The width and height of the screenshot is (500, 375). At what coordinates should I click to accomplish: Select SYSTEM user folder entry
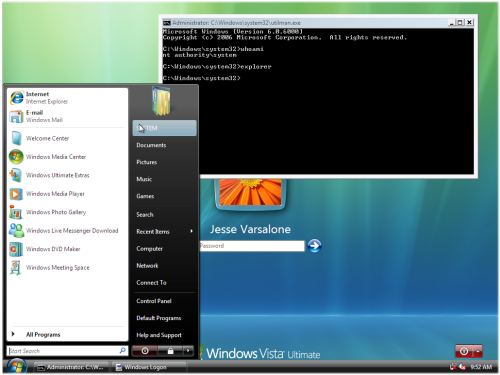164,128
